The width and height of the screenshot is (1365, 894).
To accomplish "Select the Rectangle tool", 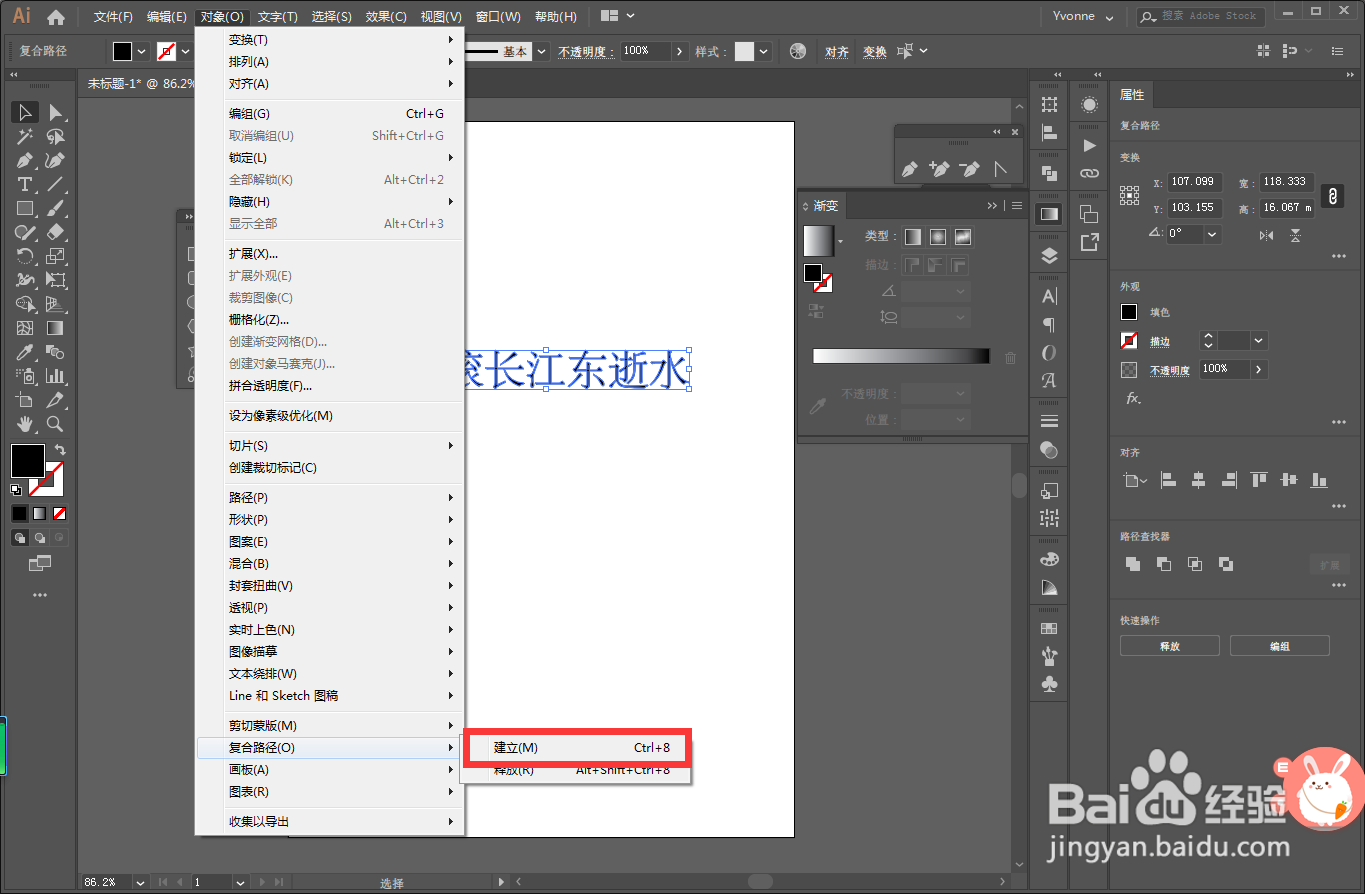I will point(25,208).
